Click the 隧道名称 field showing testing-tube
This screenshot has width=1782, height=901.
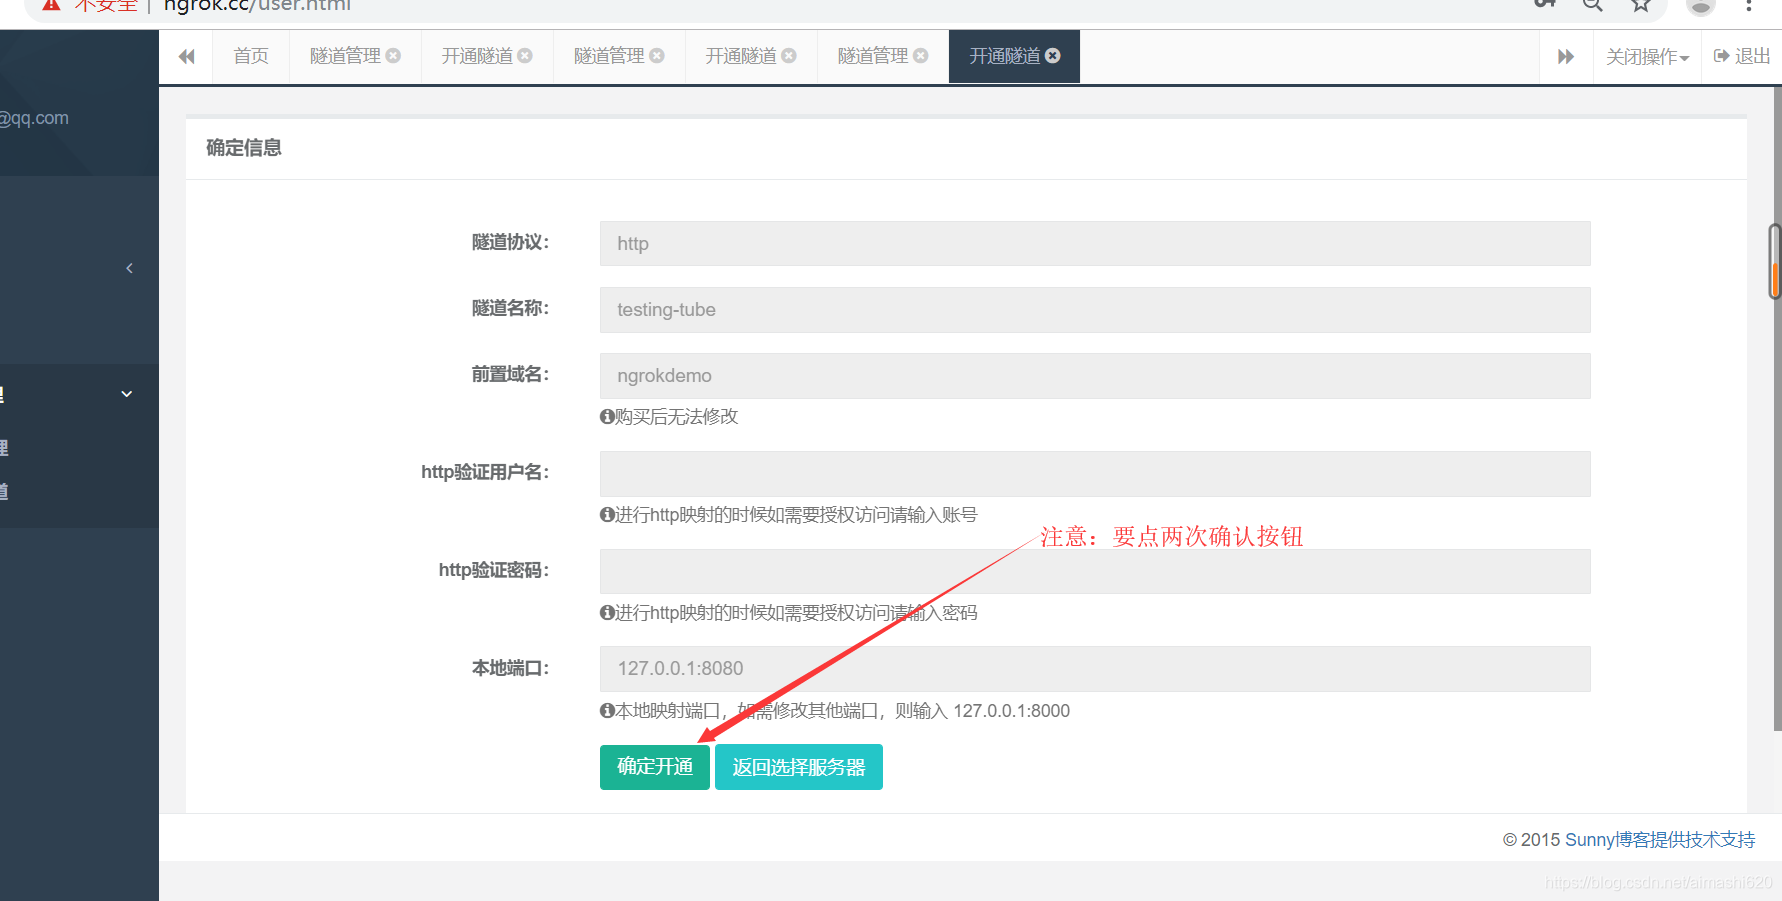1095,310
